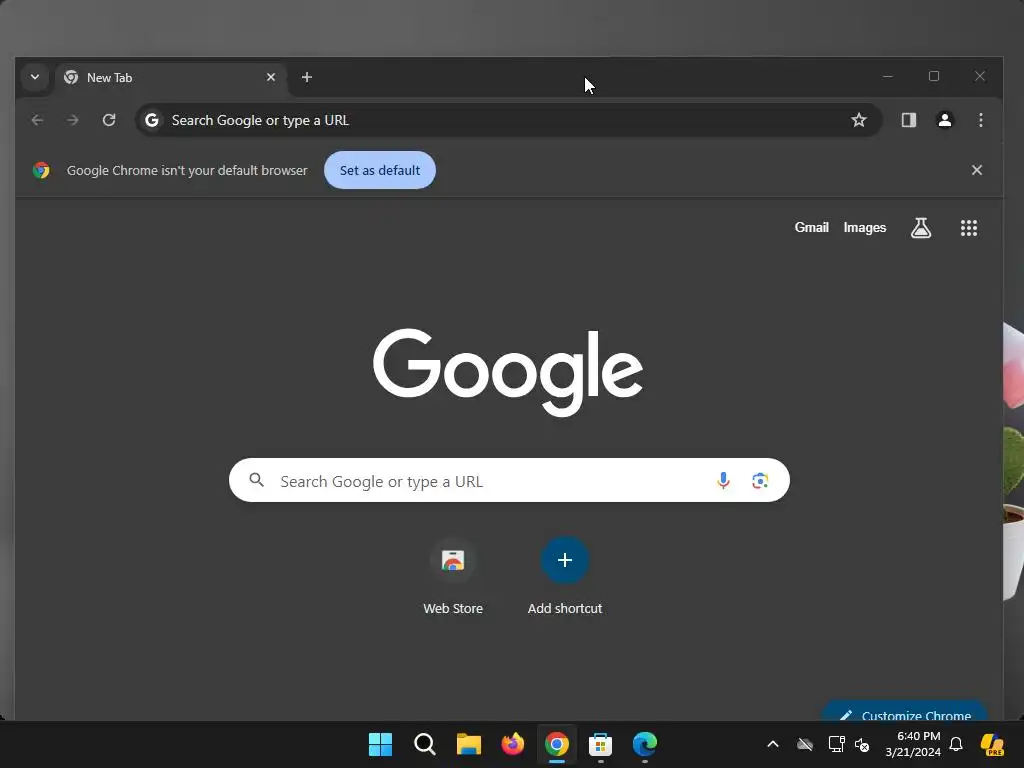Open the network display tray icon
Screen dimensions: 1024x768
coord(836,744)
